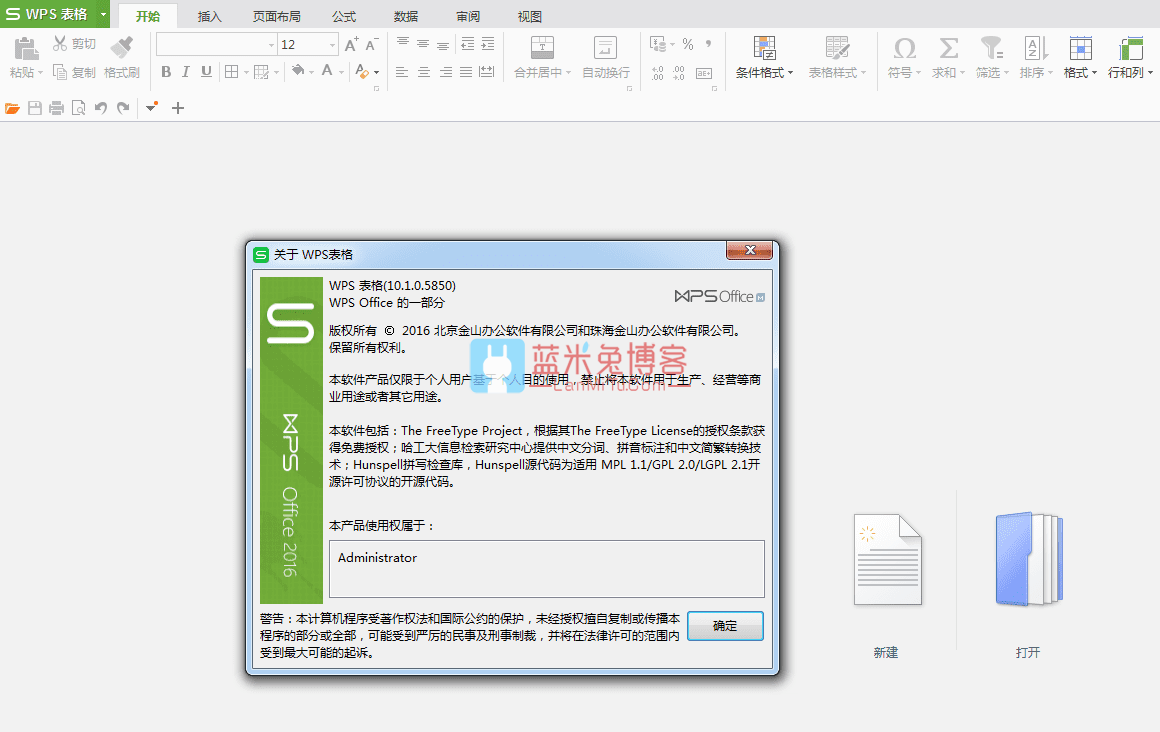
Task: Click the redo arrow icon
Action: point(123,108)
